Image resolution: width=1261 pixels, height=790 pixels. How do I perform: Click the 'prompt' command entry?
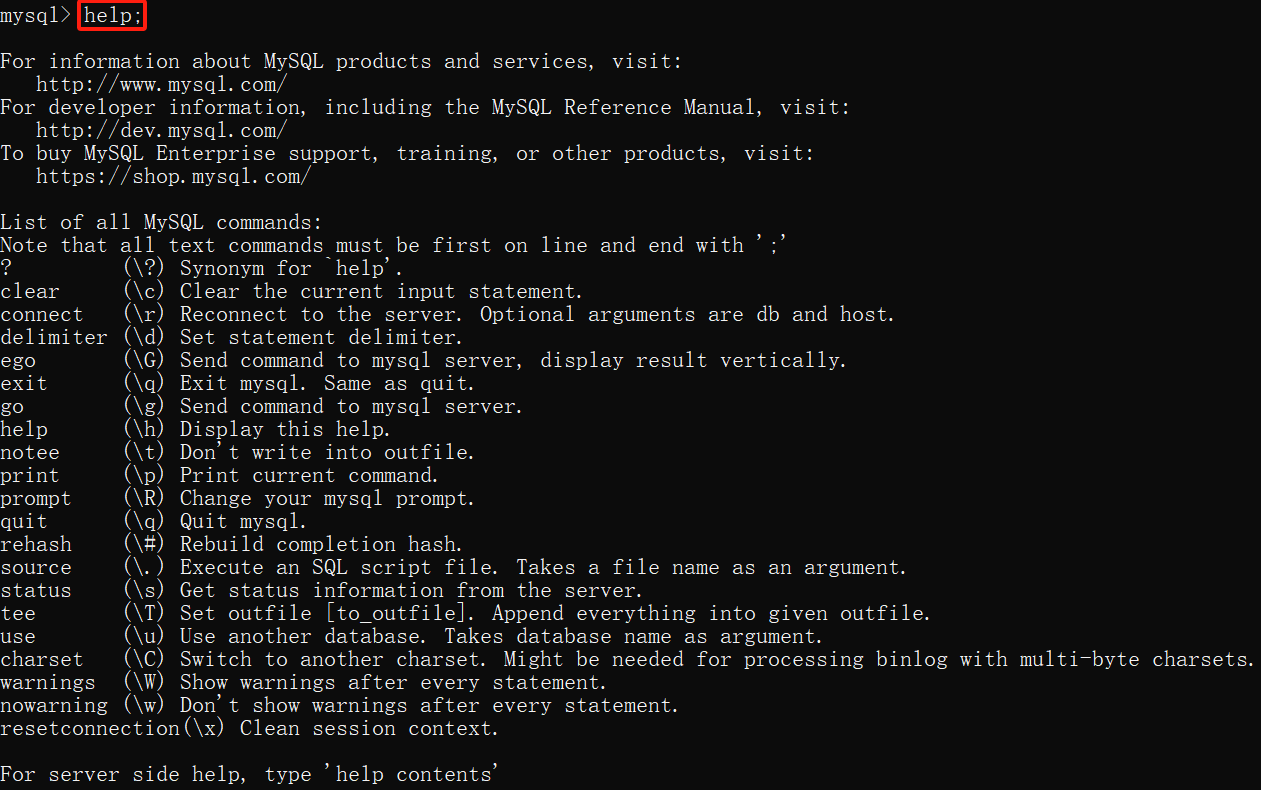pos(36,499)
